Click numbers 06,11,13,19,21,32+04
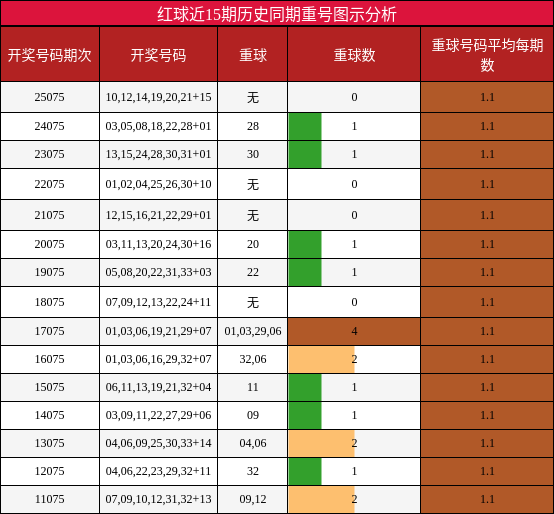This screenshot has height=514, width=554. click(158, 387)
